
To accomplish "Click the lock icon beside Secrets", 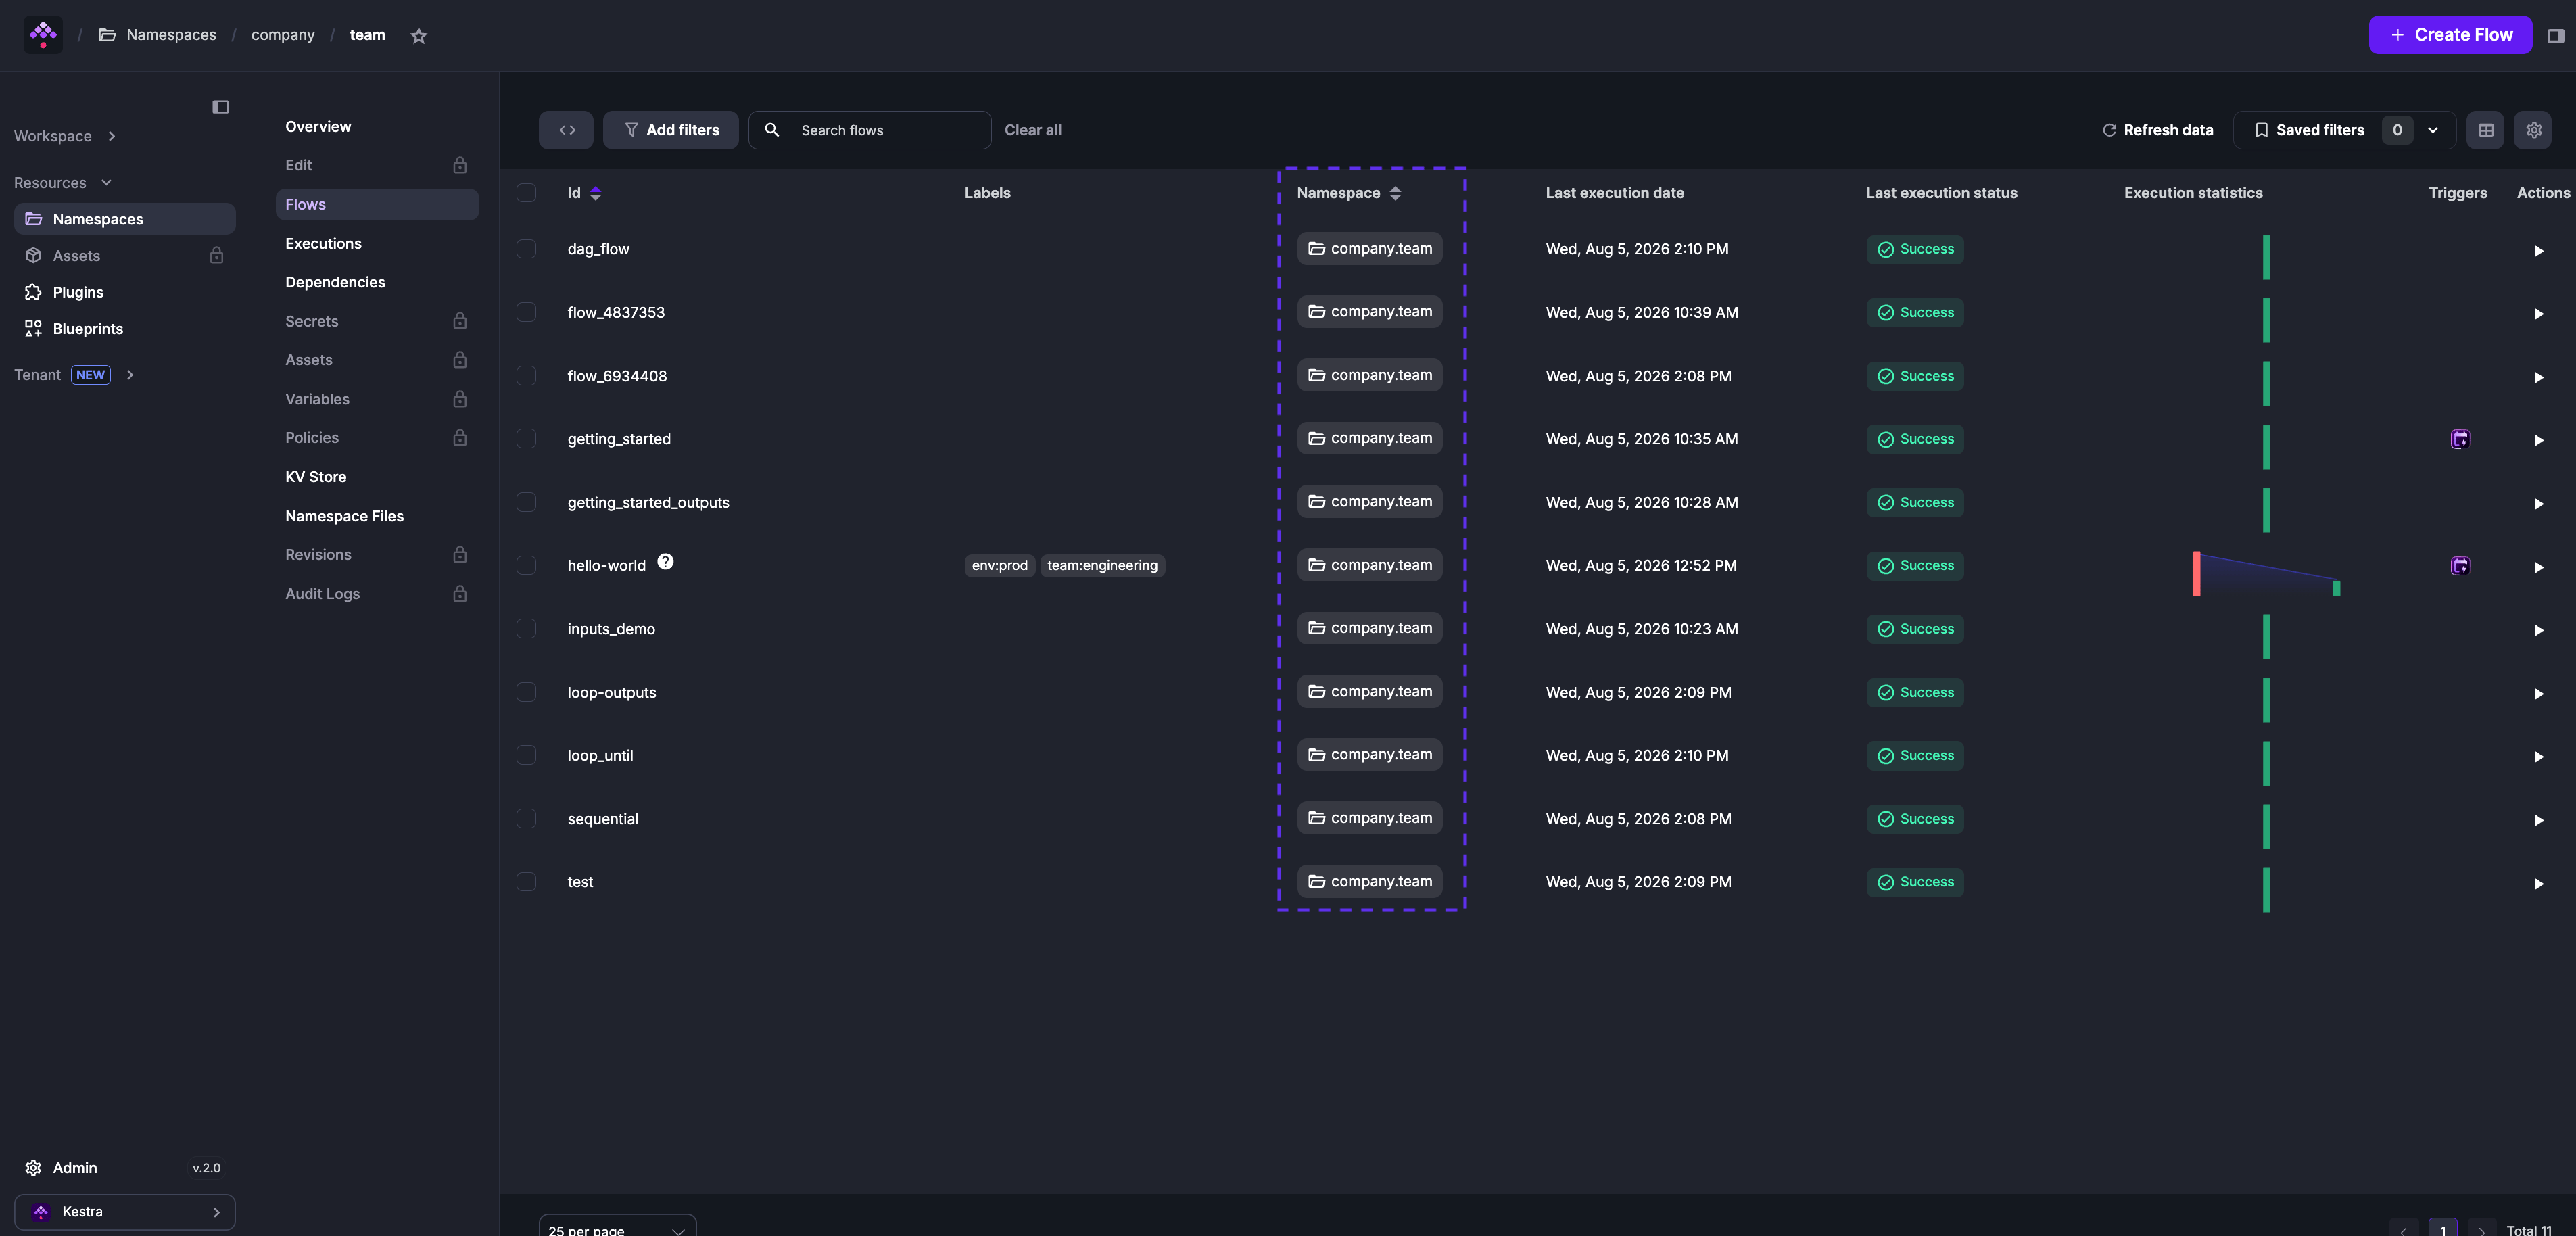I will 459,321.
